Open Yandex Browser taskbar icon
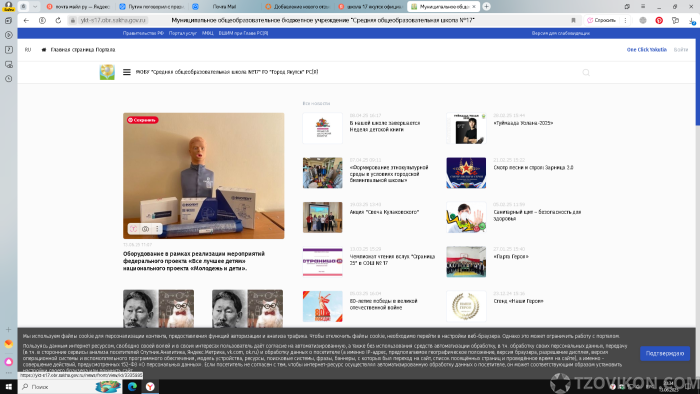 tap(150, 387)
